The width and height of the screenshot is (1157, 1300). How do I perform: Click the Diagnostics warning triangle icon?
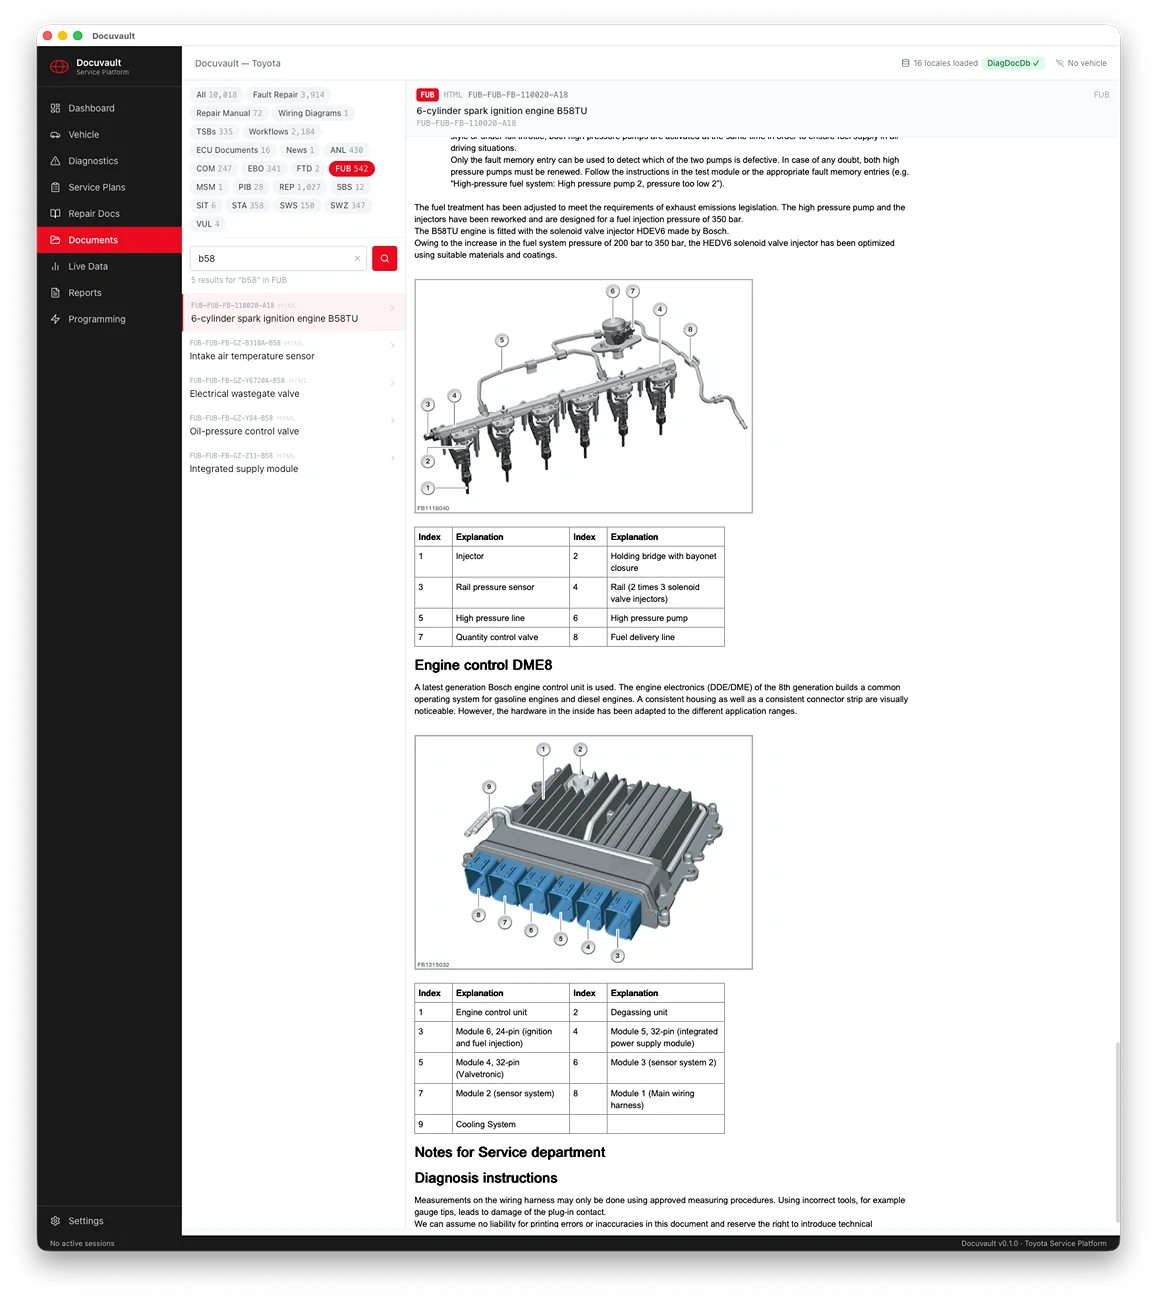[x=55, y=161]
